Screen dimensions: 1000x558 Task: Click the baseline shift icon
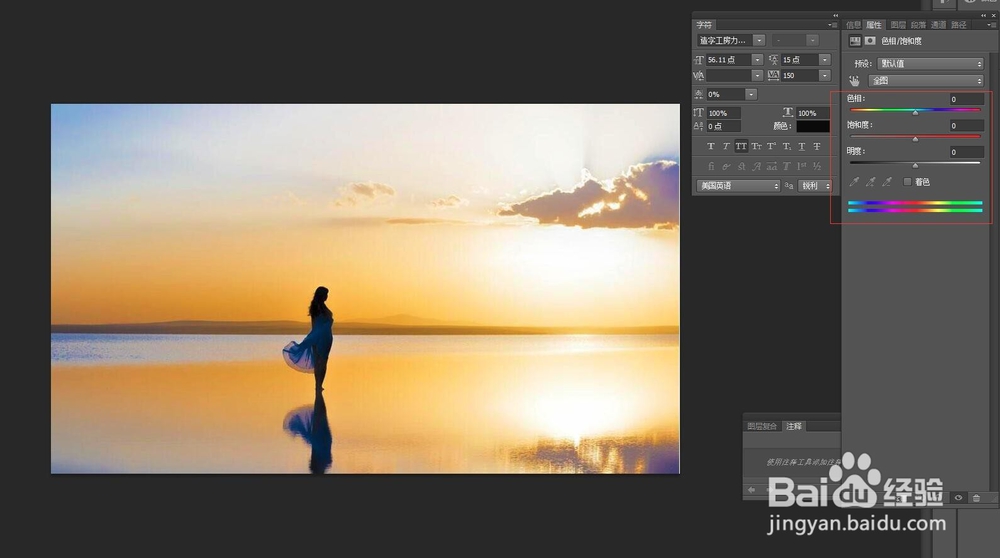point(699,126)
